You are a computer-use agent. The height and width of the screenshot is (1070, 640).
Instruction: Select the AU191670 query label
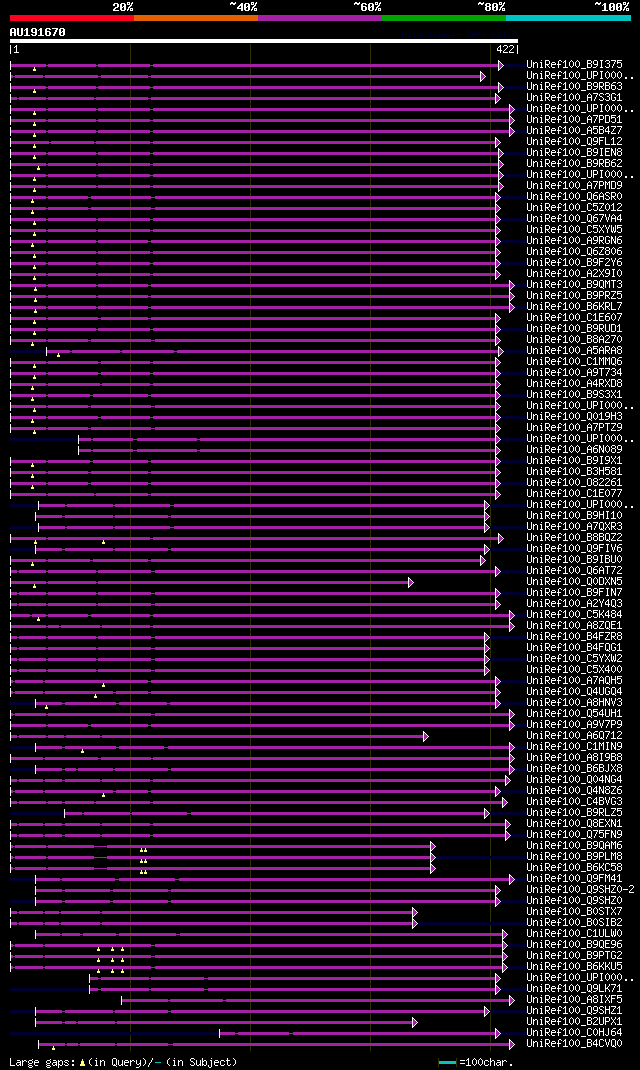coord(38,32)
